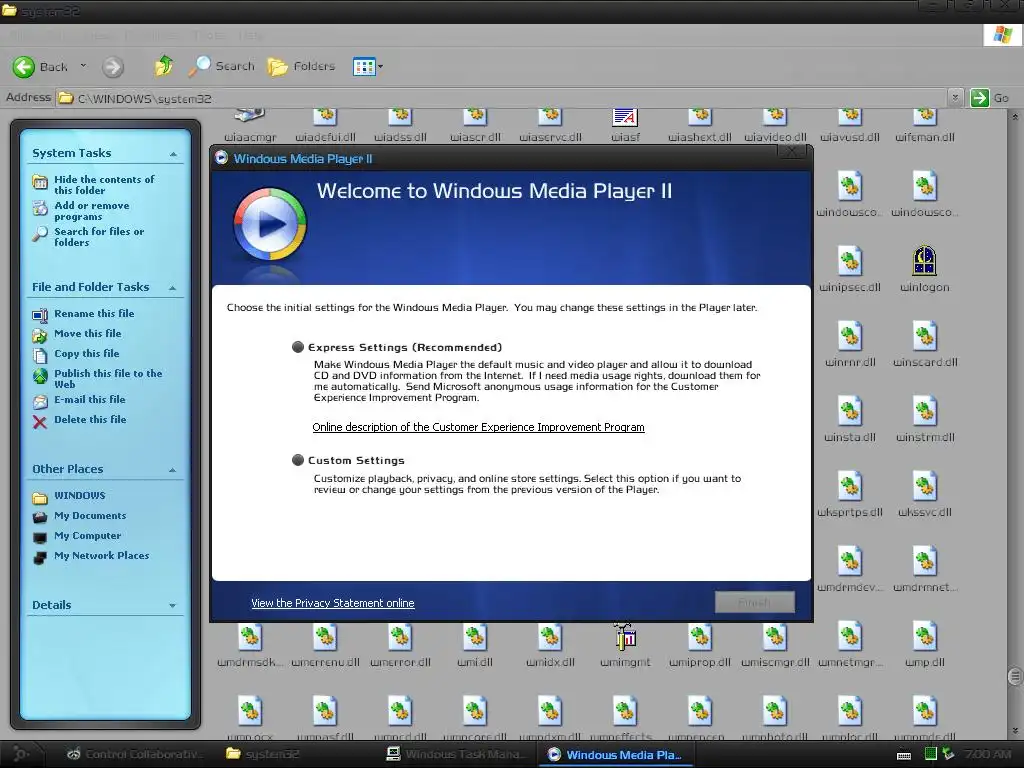
Task: Collapse the File and Folder Tasks section
Action: (173, 288)
